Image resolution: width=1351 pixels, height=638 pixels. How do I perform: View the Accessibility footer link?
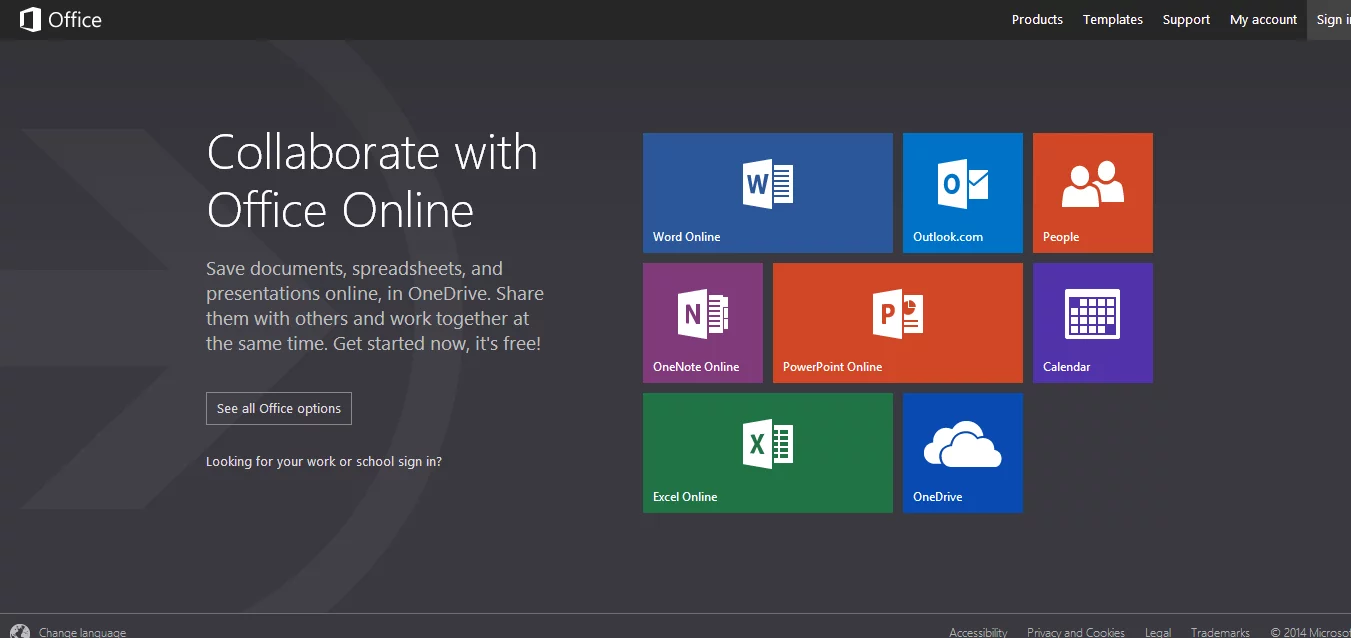(978, 631)
